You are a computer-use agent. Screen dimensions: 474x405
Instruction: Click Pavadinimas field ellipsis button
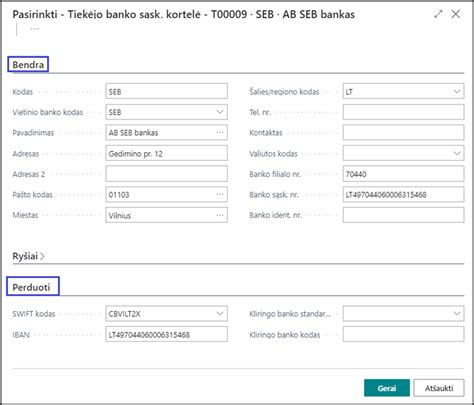(x=220, y=132)
